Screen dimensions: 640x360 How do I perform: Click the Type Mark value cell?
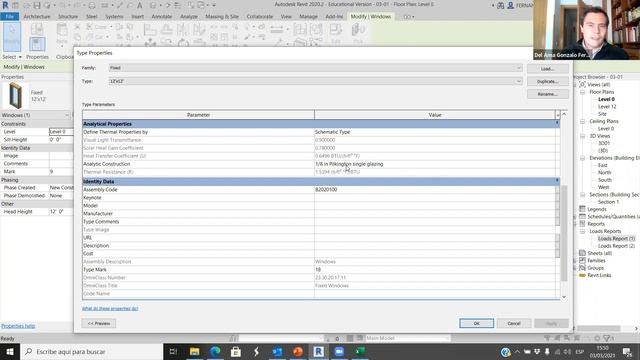tap(435, 269)
